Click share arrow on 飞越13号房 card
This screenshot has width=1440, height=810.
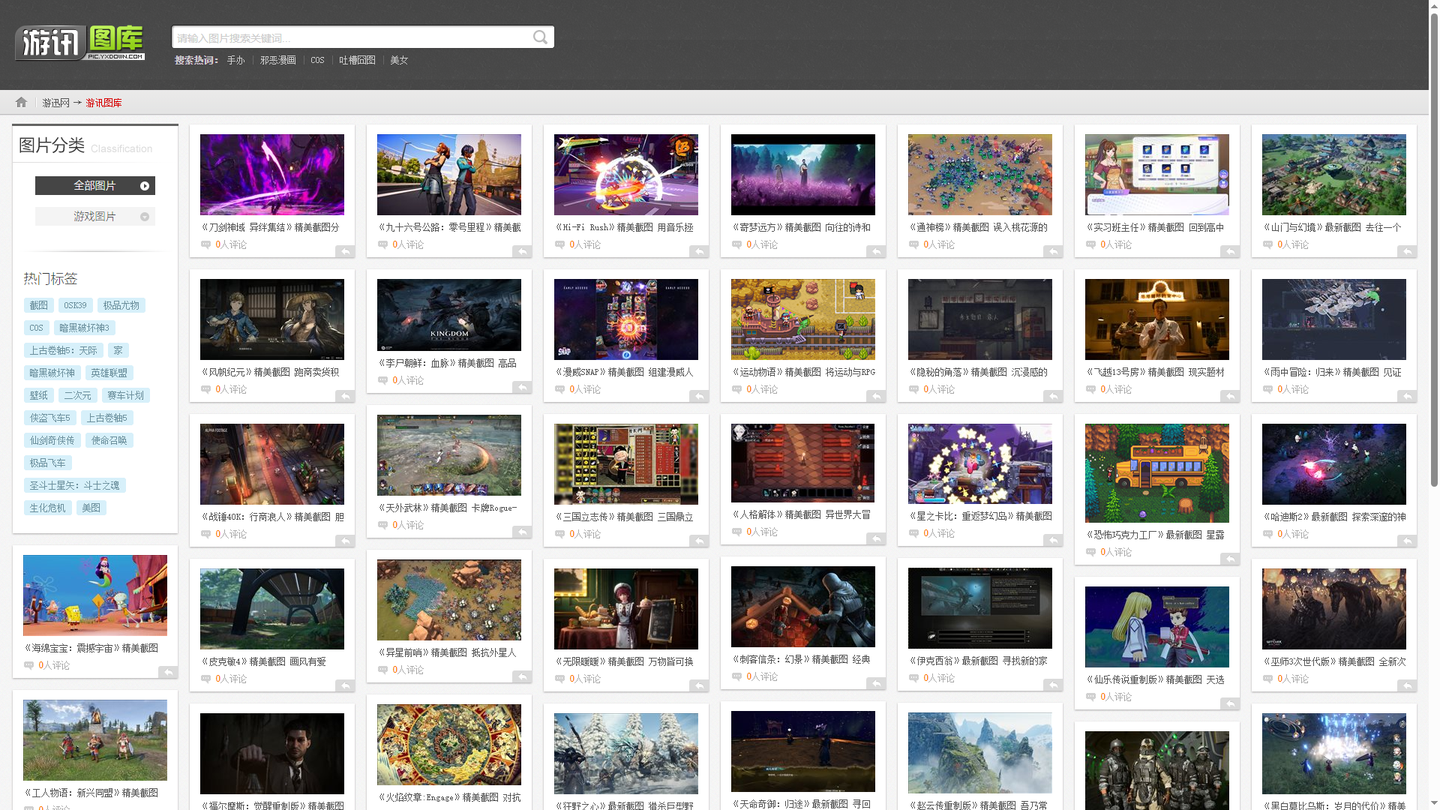pyautogui.click(x=1230, y=397)
